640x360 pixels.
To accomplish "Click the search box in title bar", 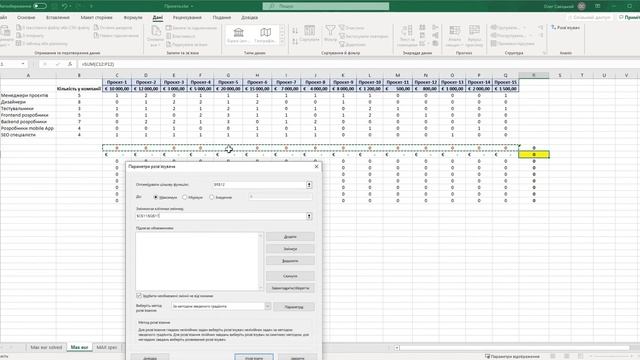I will (x=326, y=6).
